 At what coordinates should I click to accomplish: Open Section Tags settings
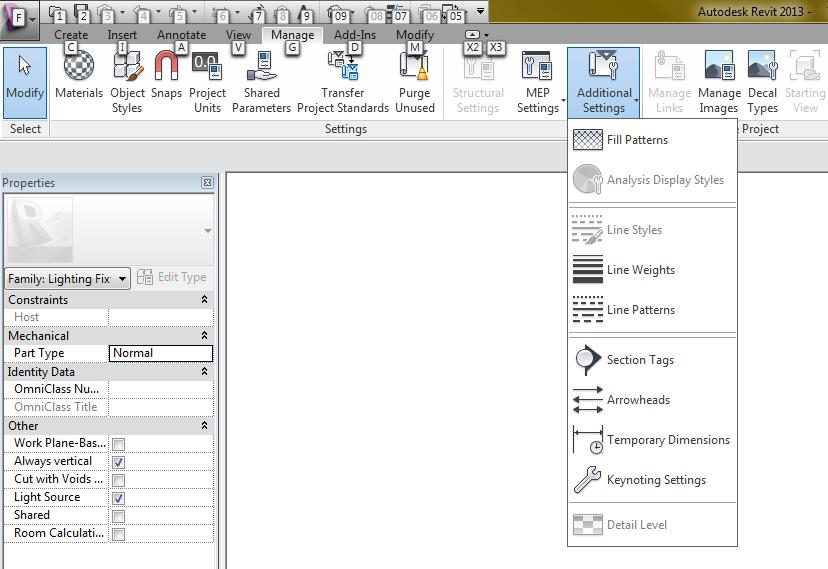click(652, 360)
